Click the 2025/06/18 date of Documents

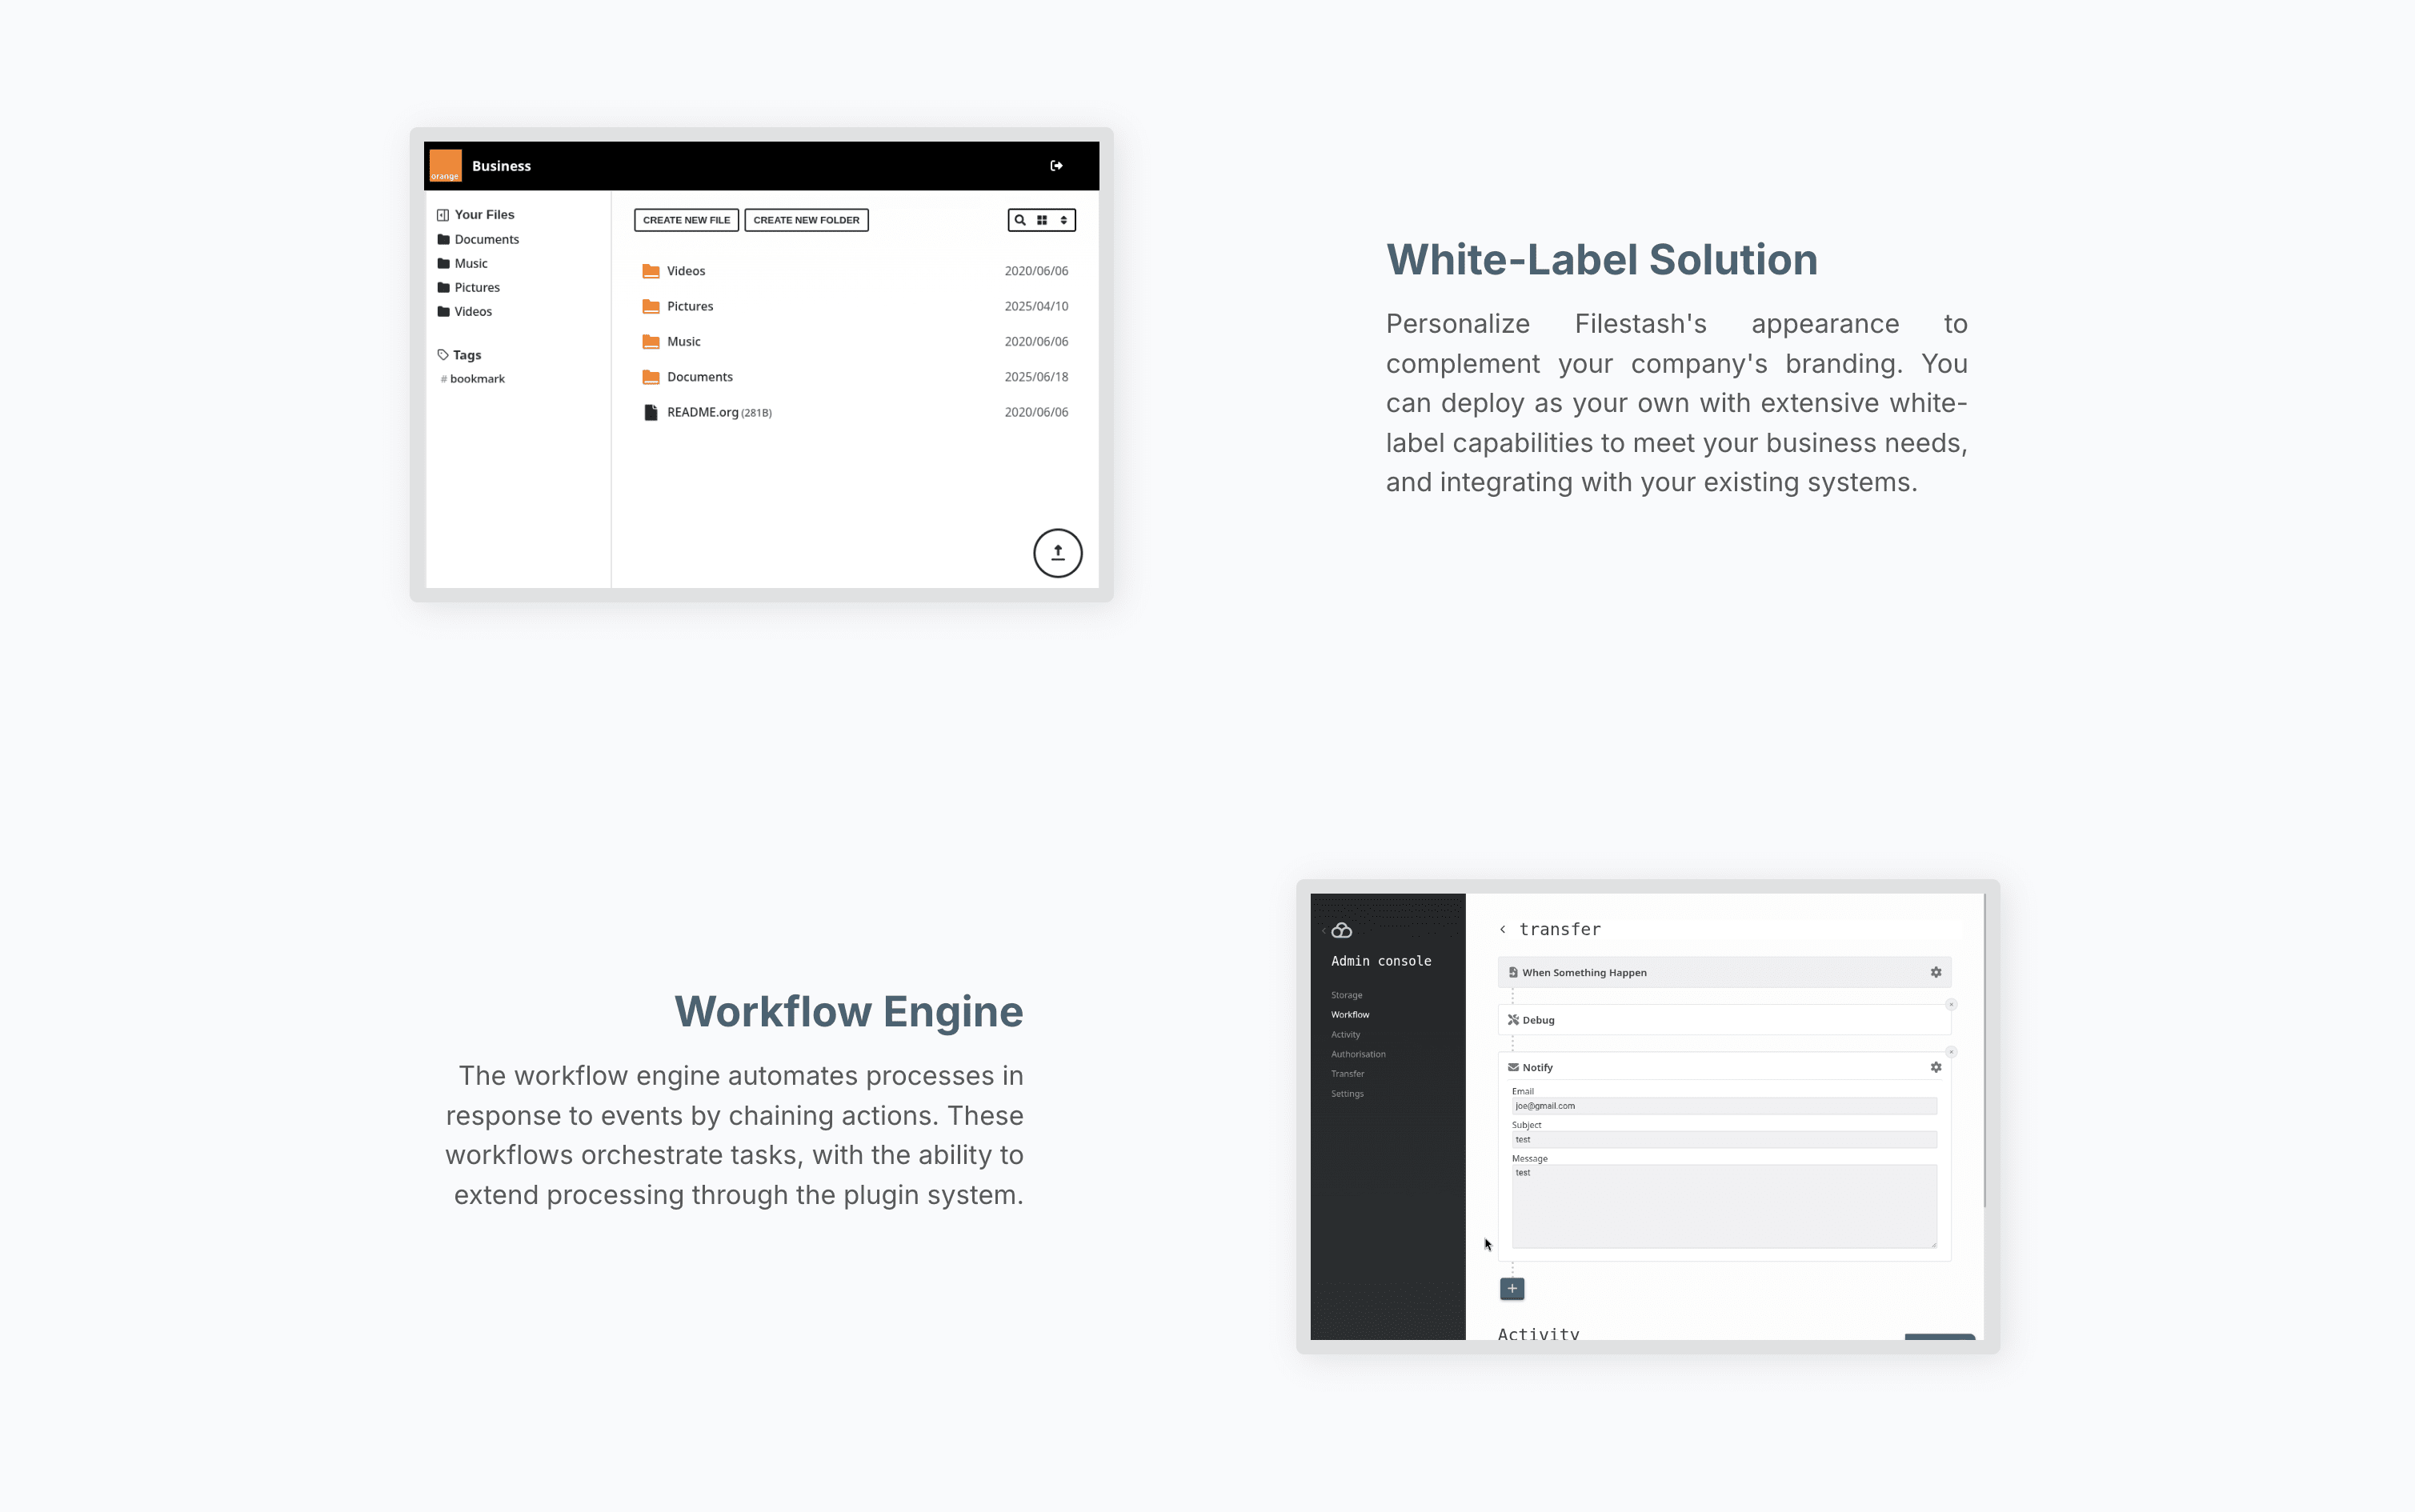click(1036, 377)
